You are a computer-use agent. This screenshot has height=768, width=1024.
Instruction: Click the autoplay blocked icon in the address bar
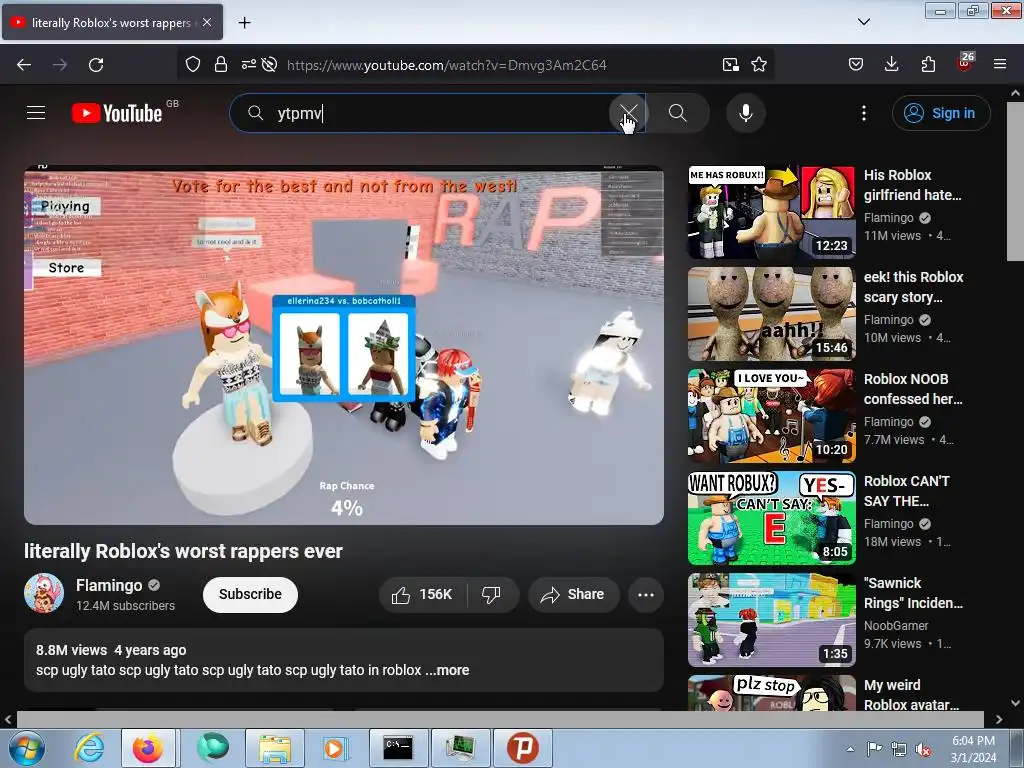(269, 64)
